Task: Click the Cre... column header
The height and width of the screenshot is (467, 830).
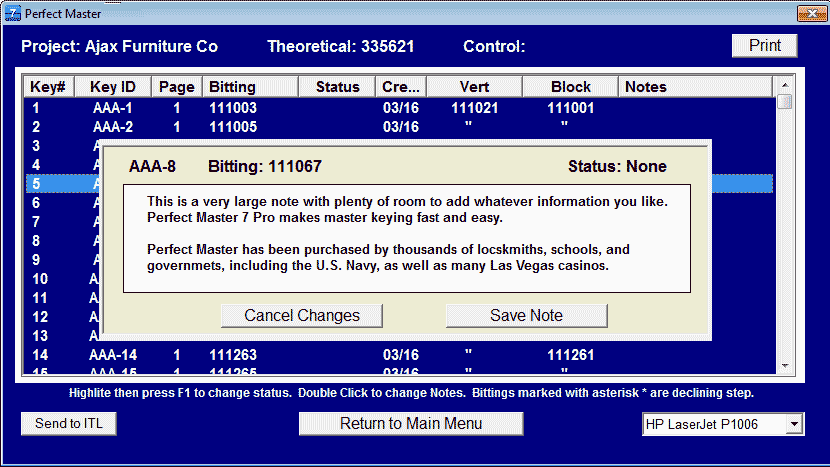Action: tap(401, 87)
